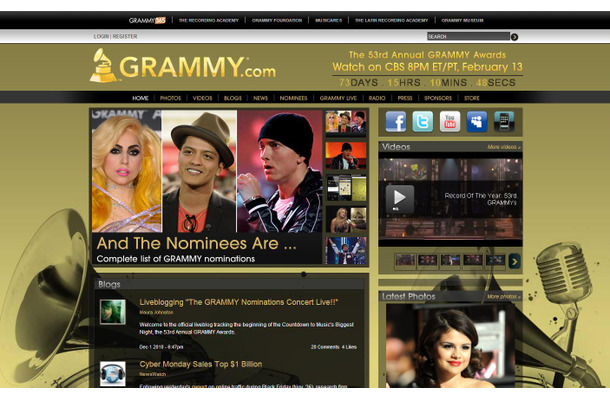The width and height of the screenshot is (610, 400).
Task: Select third slideshow thumbnail showing phone screens
Action: [346, 188]
